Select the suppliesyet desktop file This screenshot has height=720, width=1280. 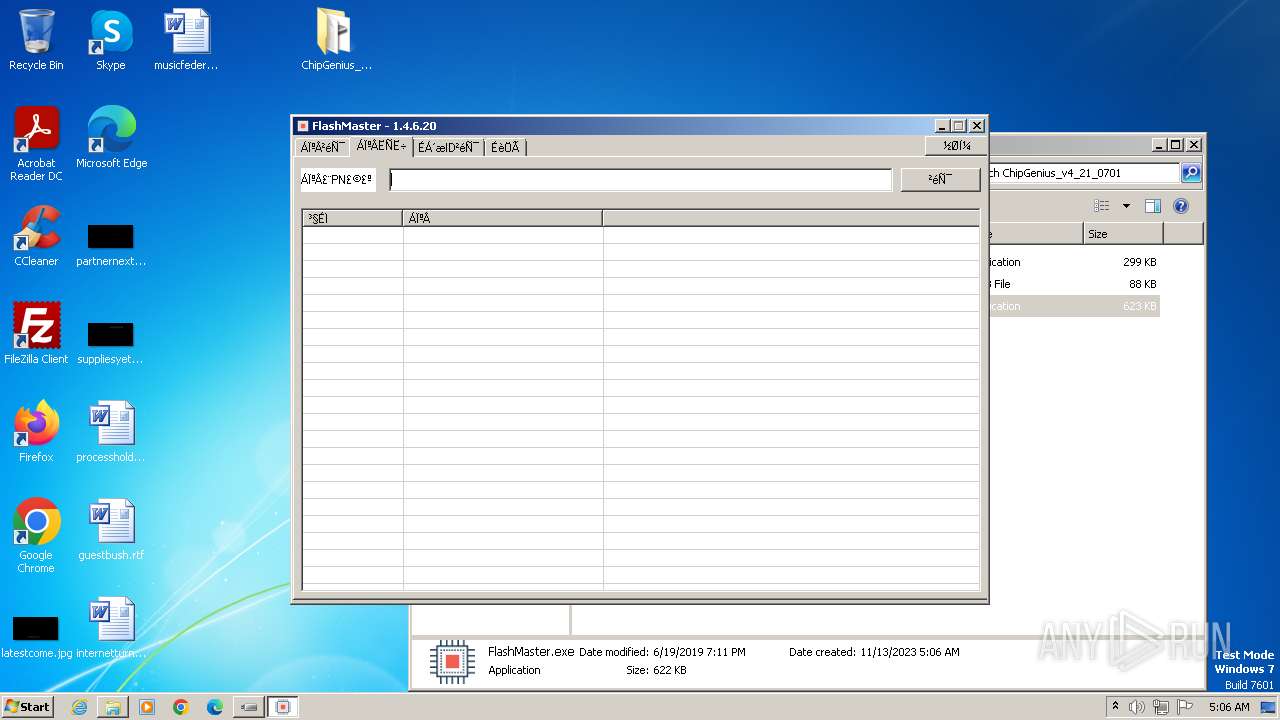tap(111, 342)
